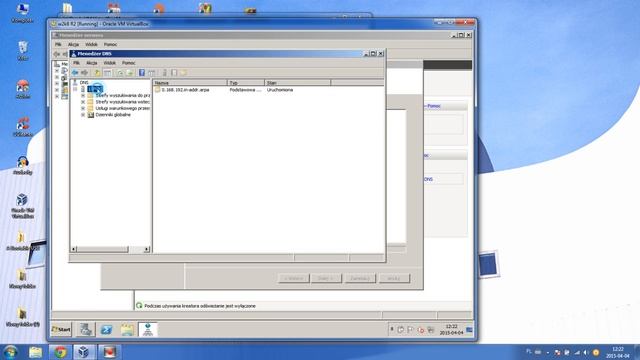Expand Dzienniki globalne node
Image resolution: width=640 pixels, height=360 pixels.
pyautogui.click(x=83, y=115)
